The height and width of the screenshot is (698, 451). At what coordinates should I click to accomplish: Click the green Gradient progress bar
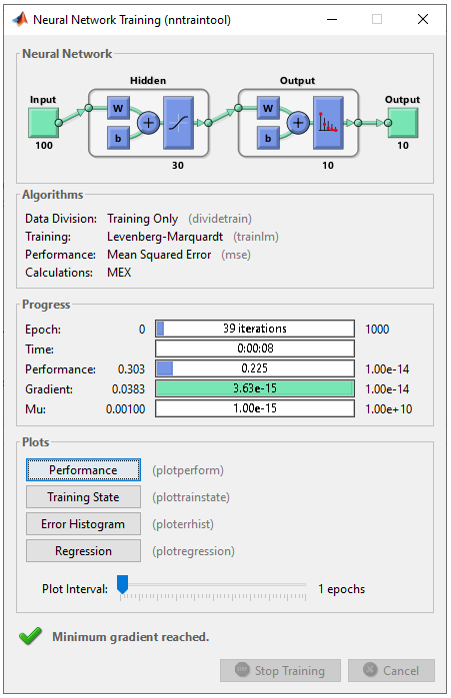click(255, 389)
